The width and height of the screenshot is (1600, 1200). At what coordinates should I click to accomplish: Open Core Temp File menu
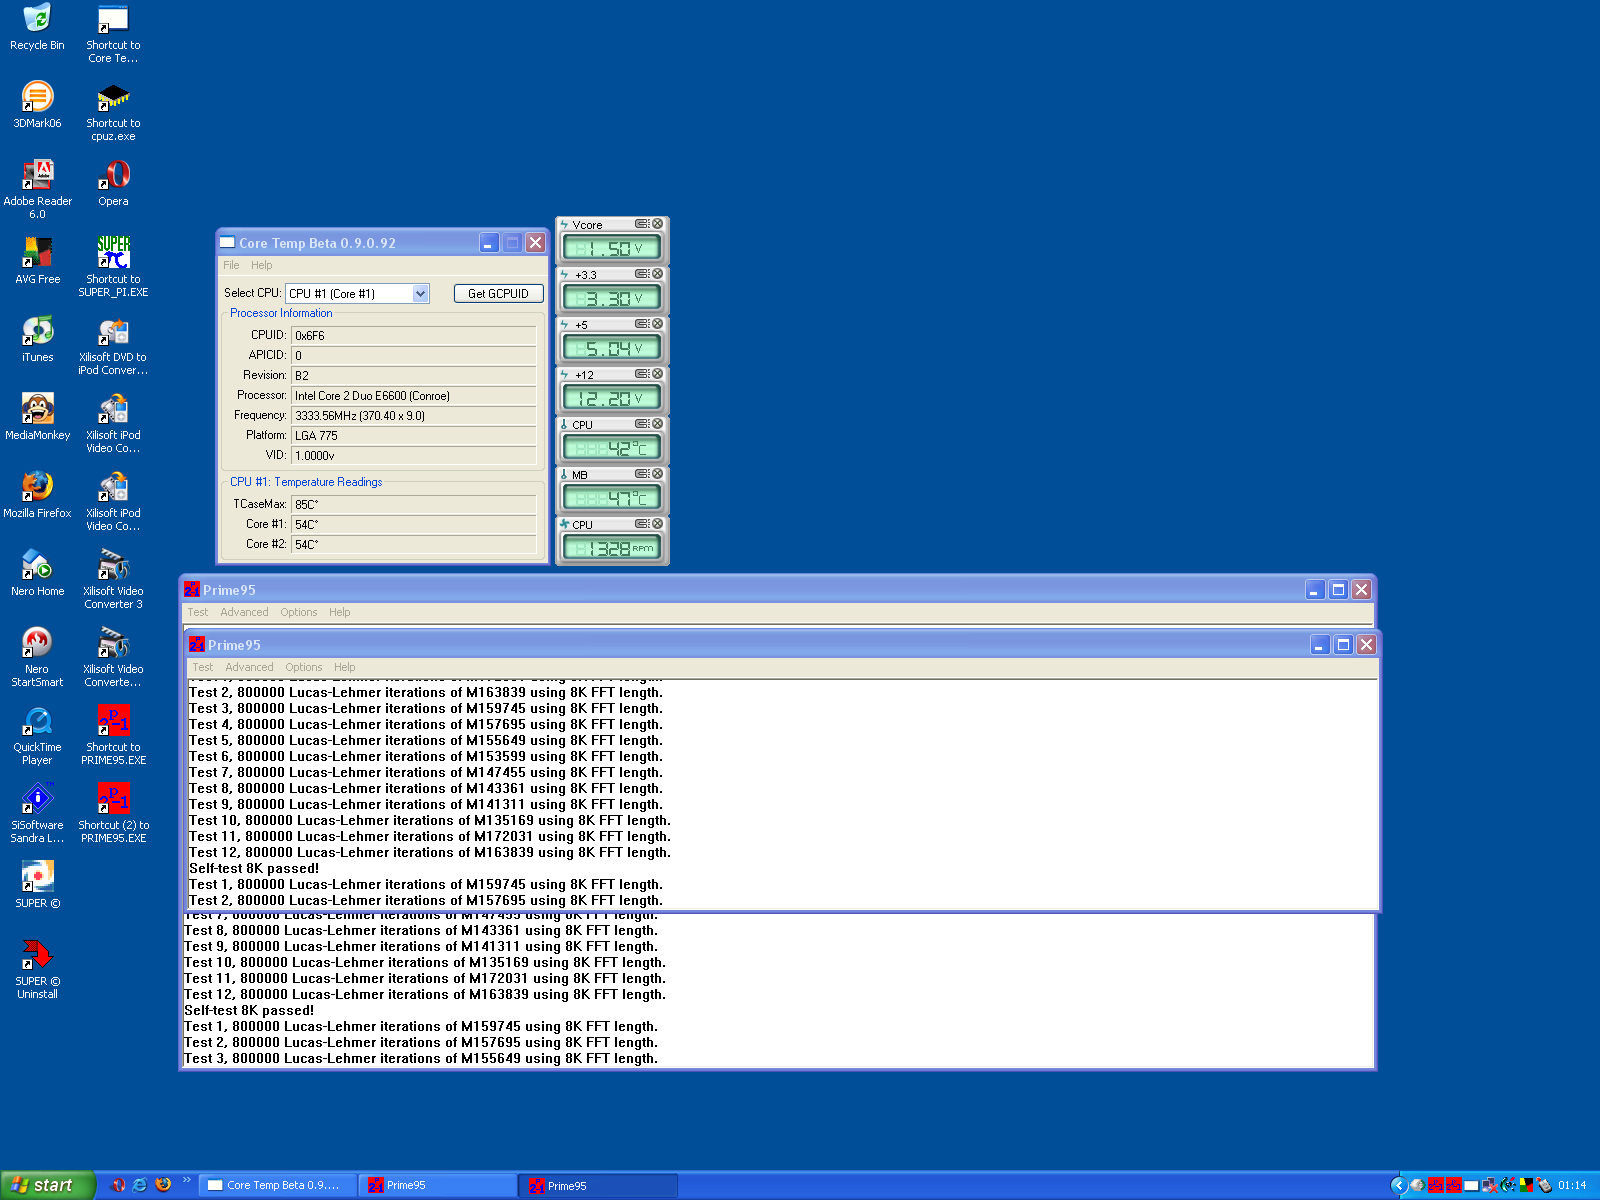[x=231, y=265]
